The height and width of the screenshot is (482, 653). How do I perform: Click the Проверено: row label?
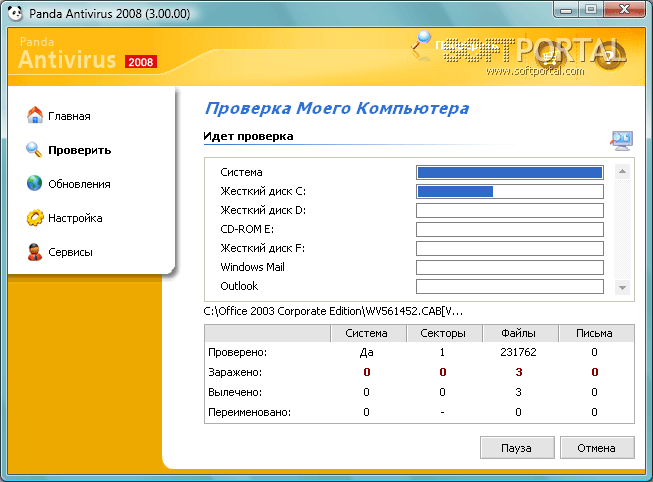tap(237, 352)
